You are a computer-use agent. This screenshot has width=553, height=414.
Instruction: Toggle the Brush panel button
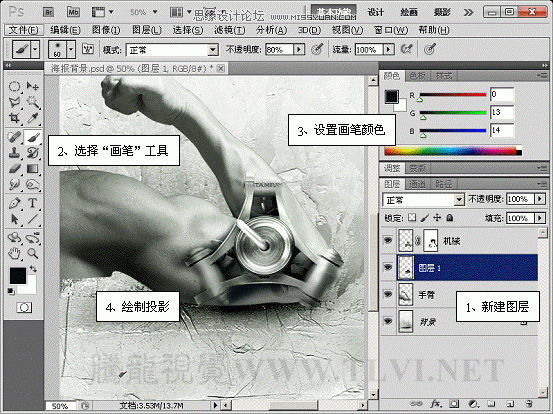pos(88,49)
